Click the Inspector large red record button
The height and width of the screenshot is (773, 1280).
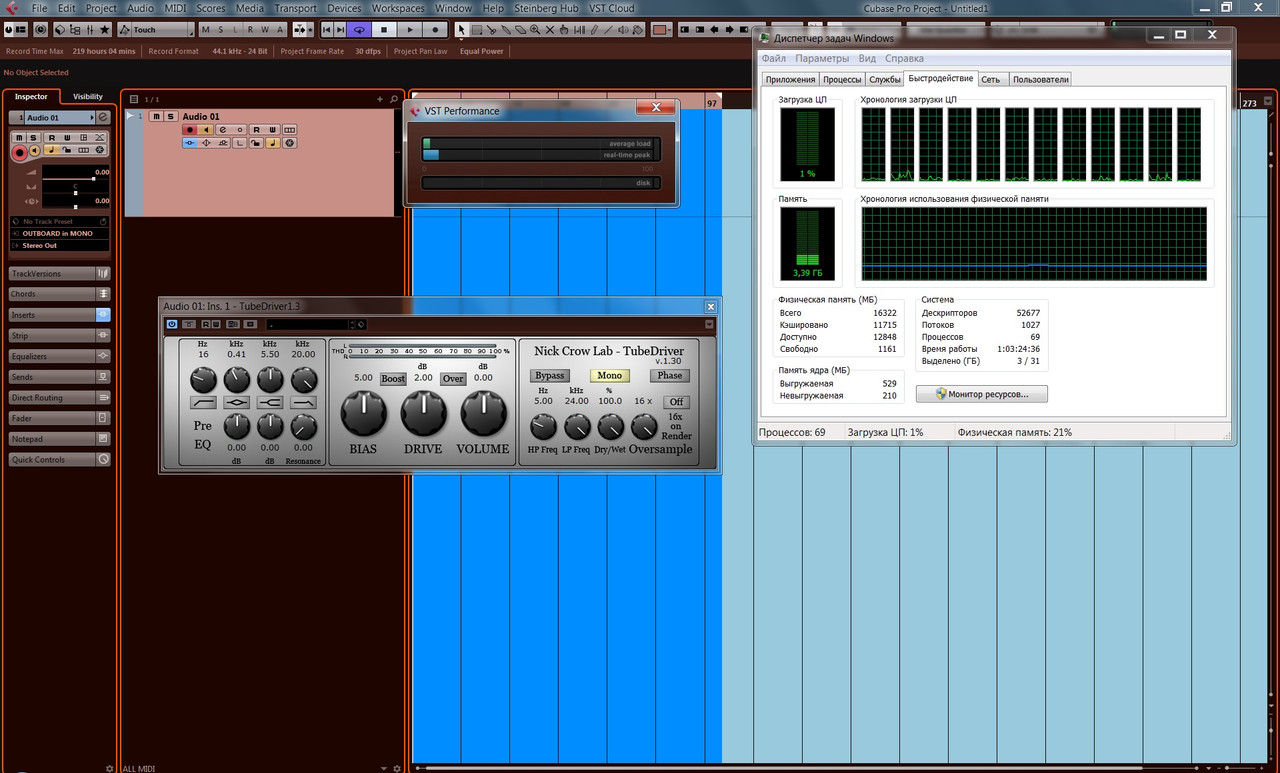click(x=19, y=152)
